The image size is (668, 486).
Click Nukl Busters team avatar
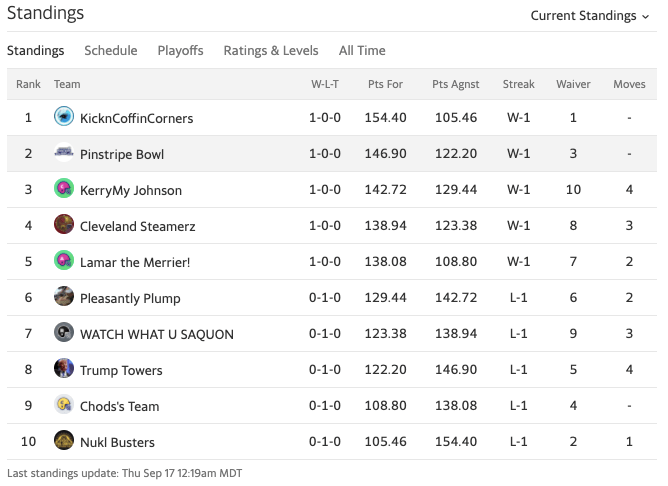click(x=64, y=441)
